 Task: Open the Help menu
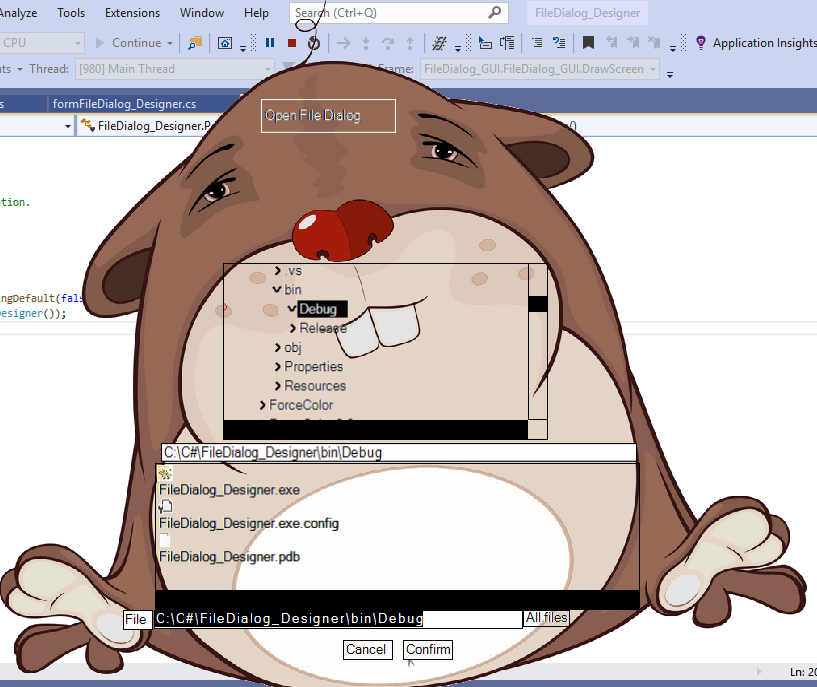tap(256, 13)
